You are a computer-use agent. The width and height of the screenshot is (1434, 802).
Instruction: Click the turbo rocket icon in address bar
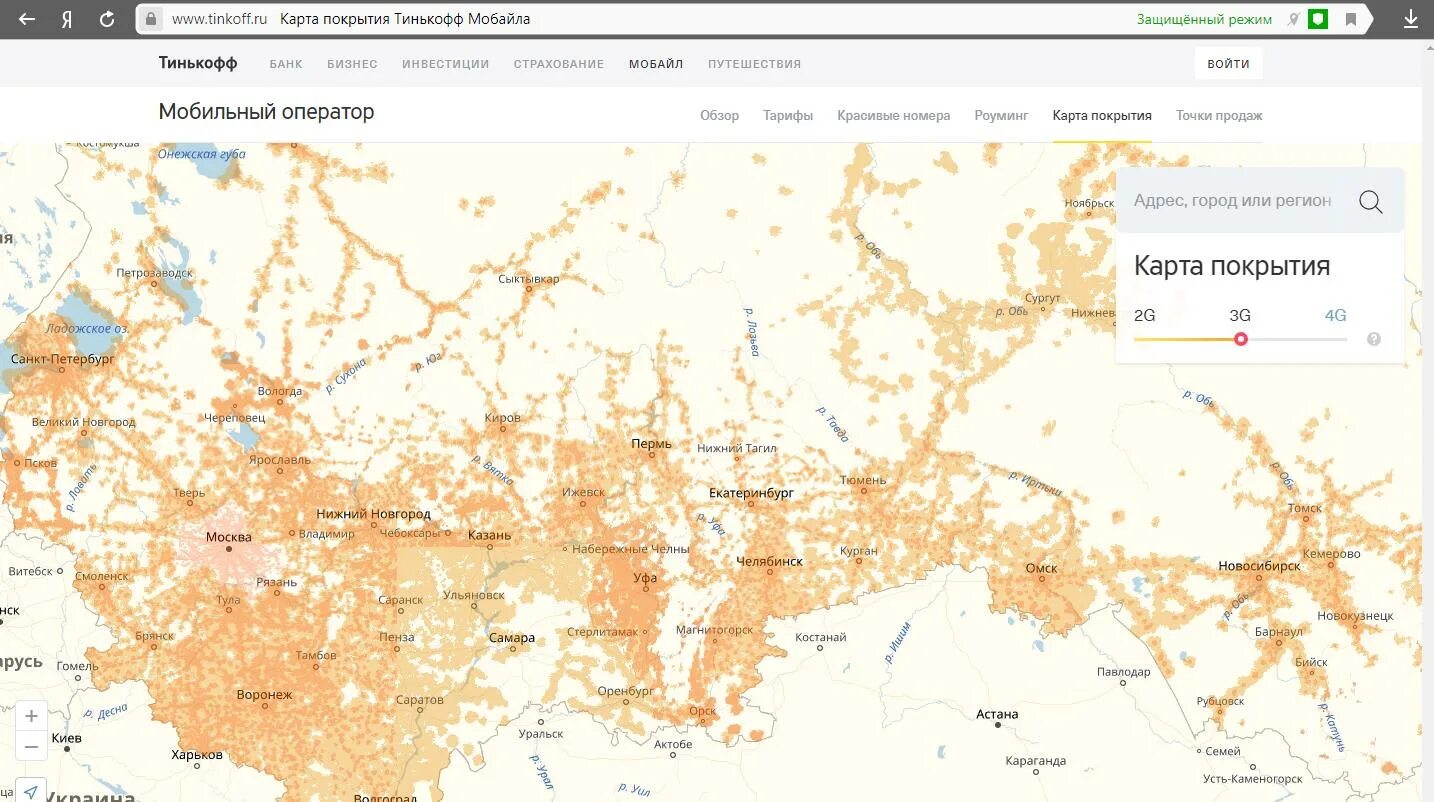tap(1293, 19)
